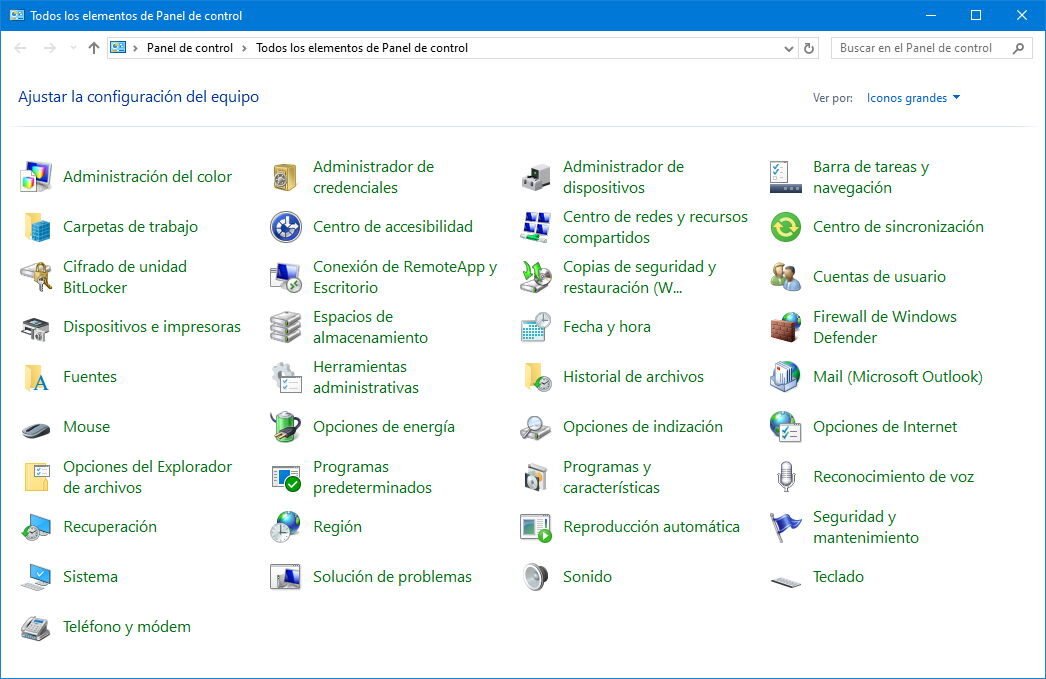Viewport: 1046px width, 679px height.
Task: Open Sonido settings
Action: pyautogui.click(x=587, y=576)
